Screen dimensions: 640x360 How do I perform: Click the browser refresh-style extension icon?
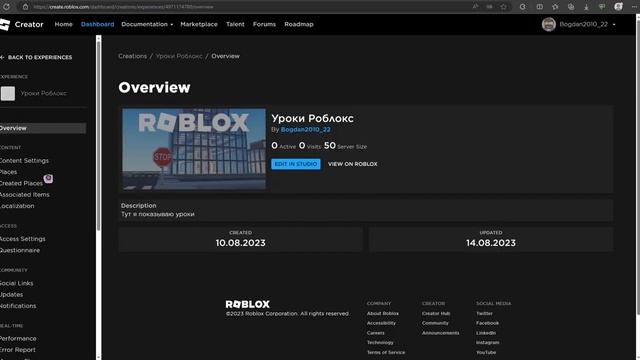[x=523, y=7]
